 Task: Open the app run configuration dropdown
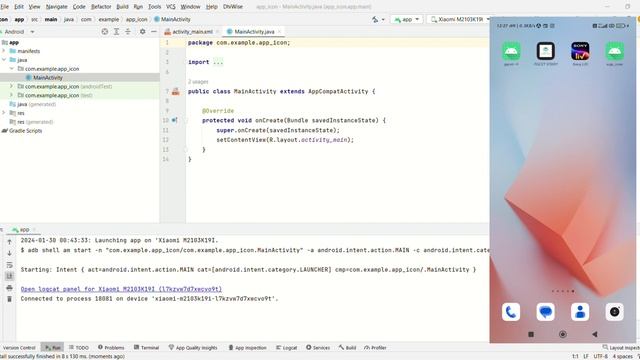[x=407, y=19]
